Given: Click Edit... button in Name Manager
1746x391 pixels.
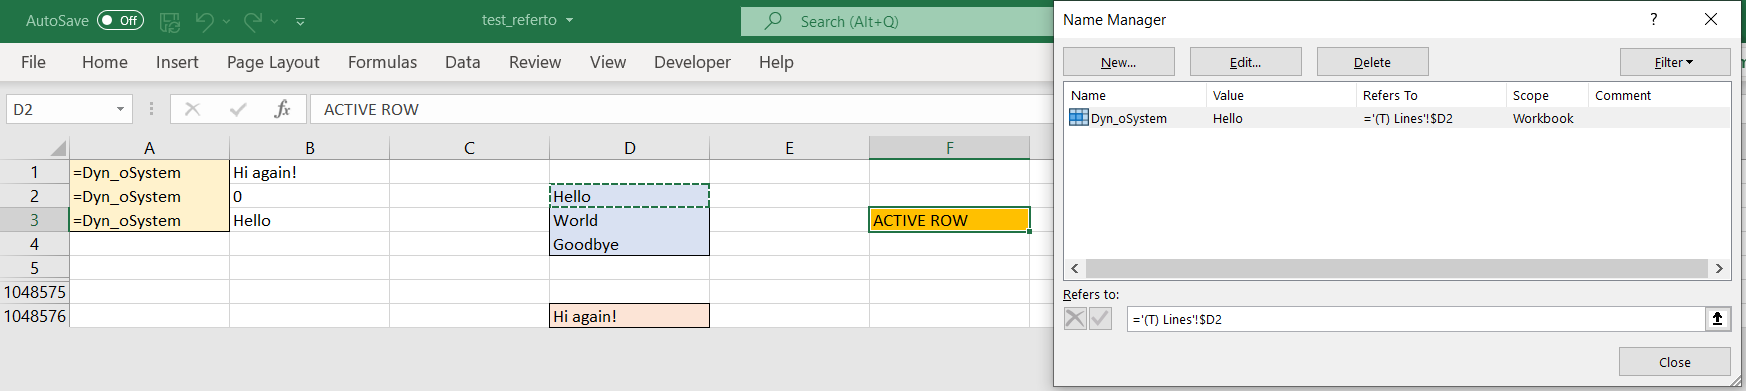Looking at the screenshot, I should pyautogui.click(x=1246, y=62).
